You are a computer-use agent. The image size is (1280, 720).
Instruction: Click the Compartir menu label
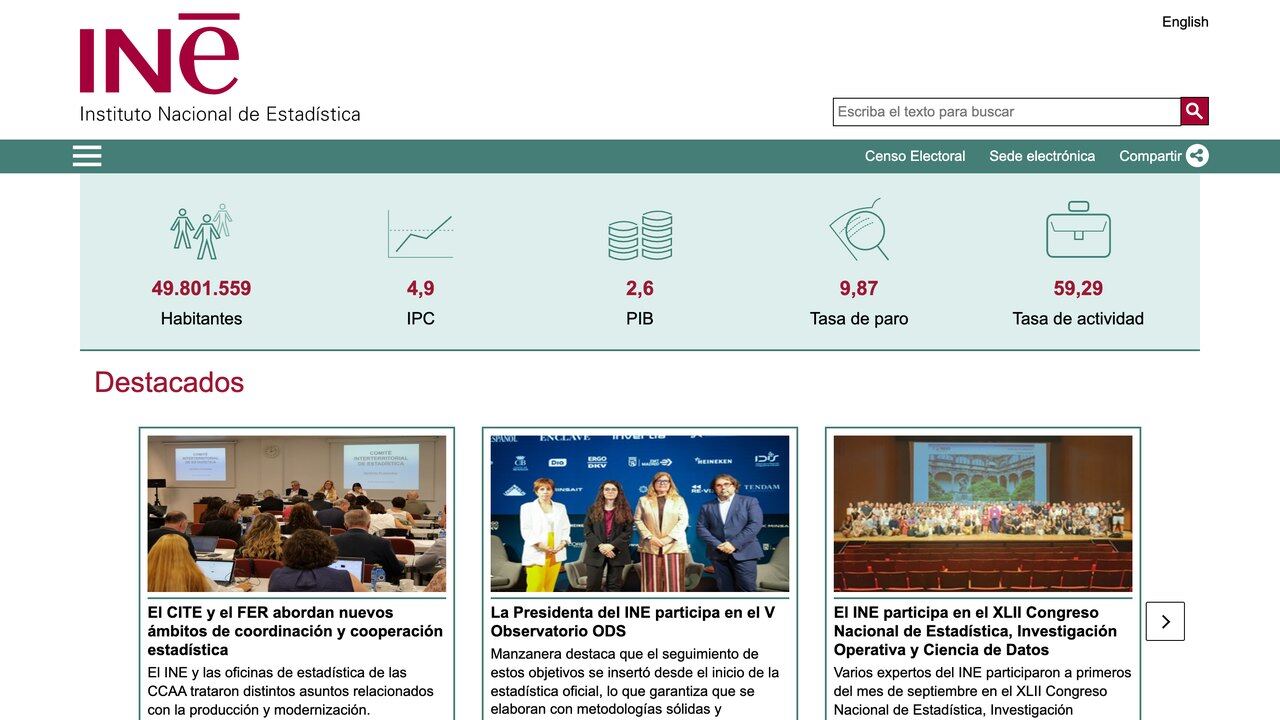(1150, 156)
